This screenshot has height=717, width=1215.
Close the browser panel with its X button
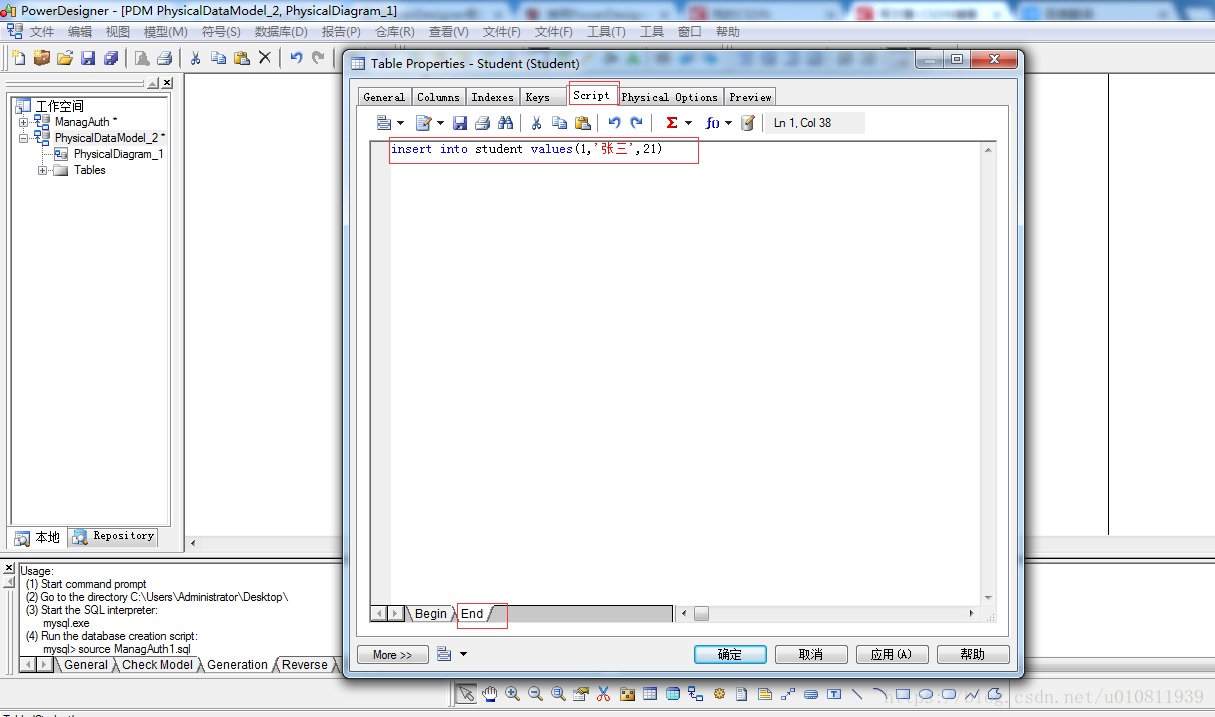coord(167,84)
